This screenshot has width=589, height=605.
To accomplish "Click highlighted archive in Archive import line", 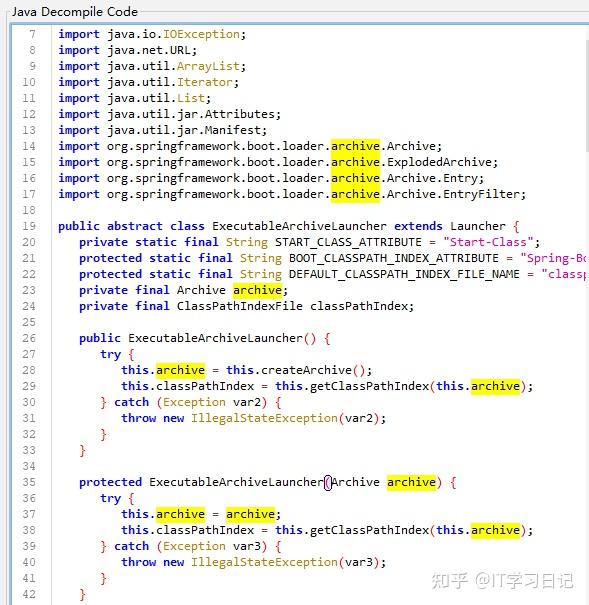I will (x=355, y=146).
